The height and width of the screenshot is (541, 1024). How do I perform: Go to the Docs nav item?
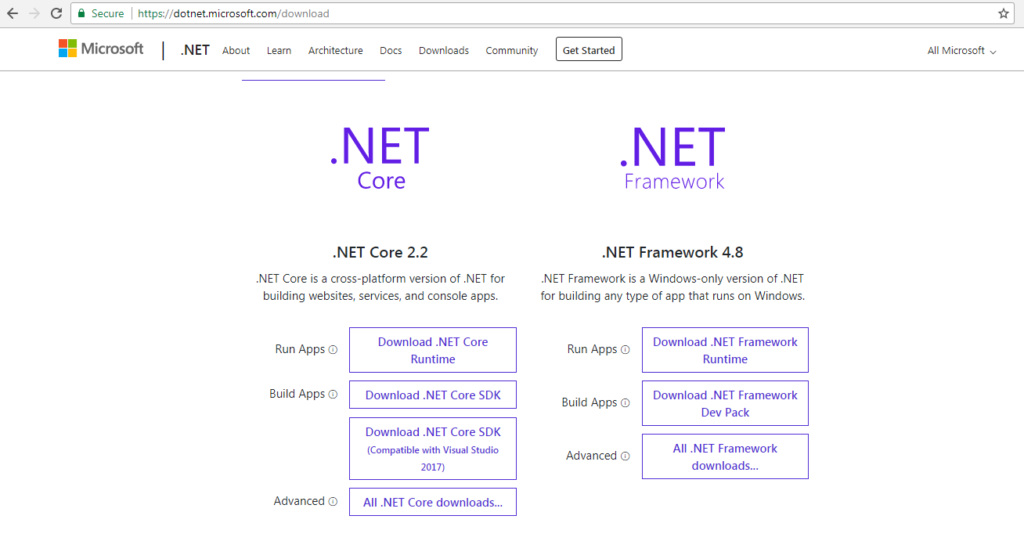coord(390,50)
